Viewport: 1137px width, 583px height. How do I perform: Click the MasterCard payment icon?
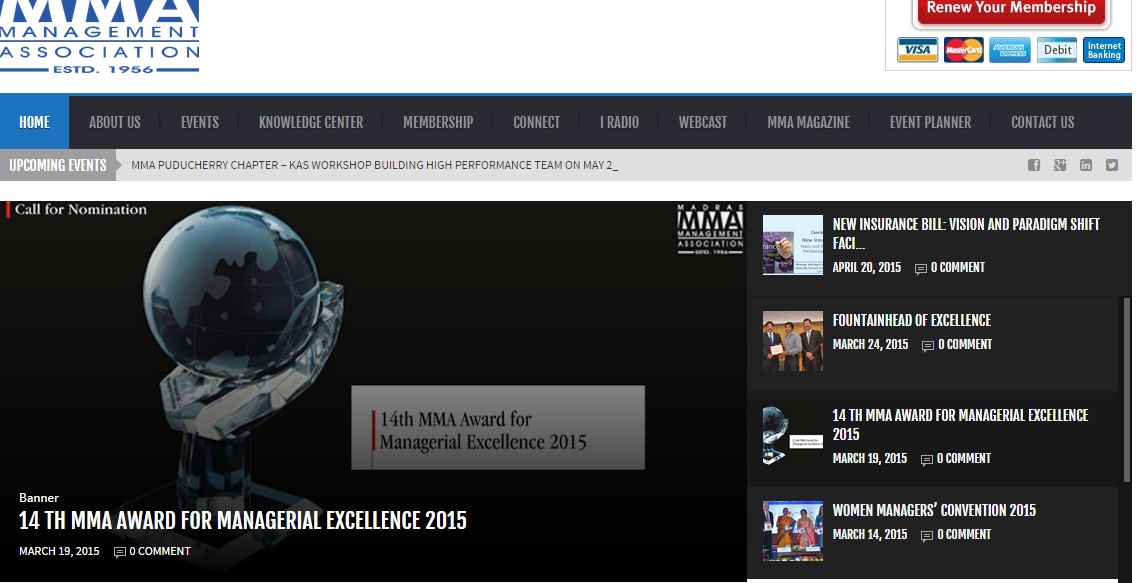click(964, 50)
